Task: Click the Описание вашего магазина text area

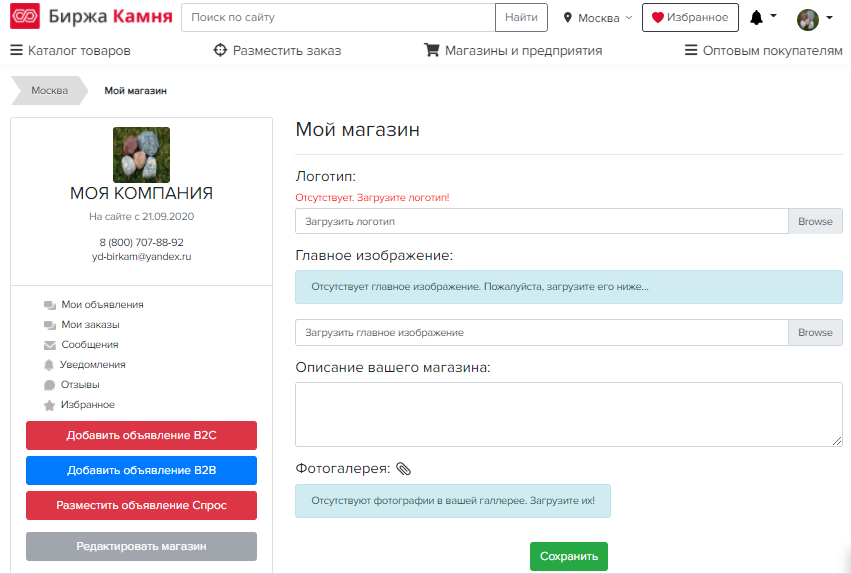Action: click(x=569, y=414)
